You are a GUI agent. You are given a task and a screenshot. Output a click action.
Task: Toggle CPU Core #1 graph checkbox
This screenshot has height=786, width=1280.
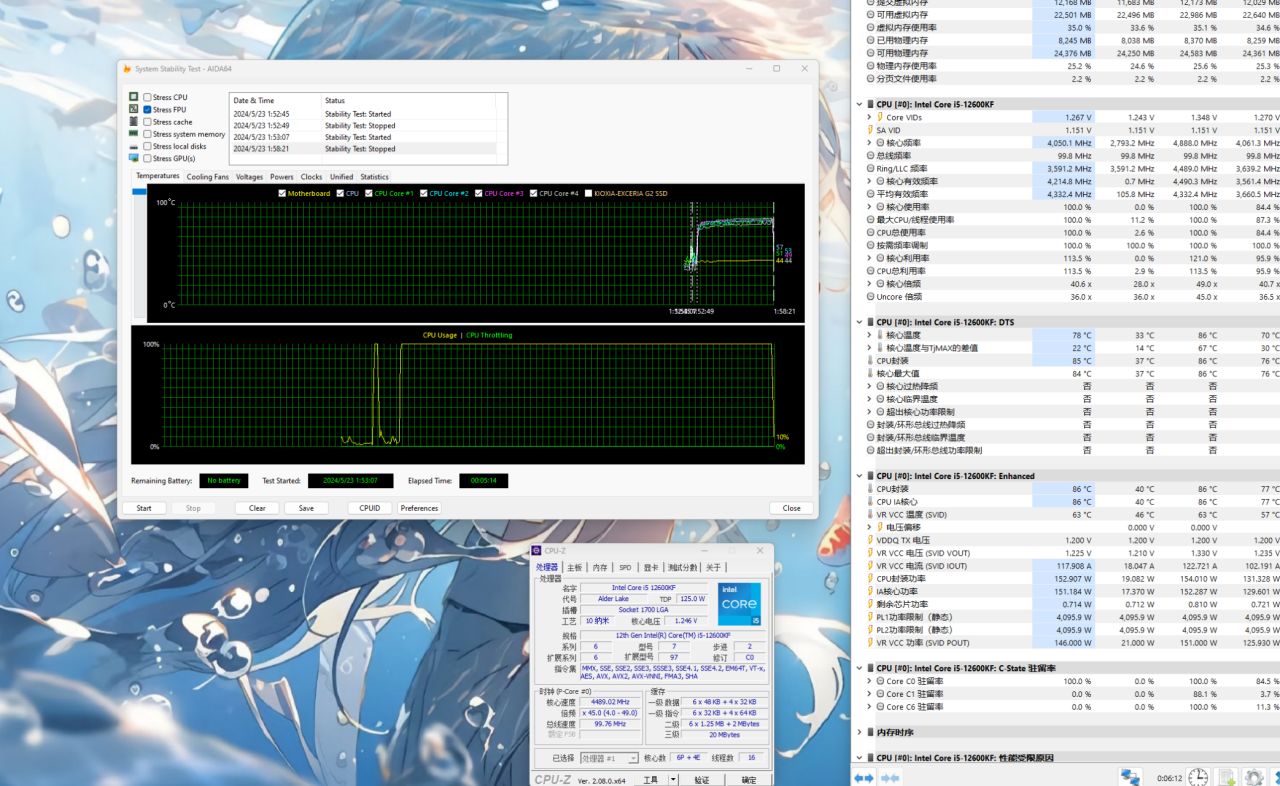tap(368, 193)
